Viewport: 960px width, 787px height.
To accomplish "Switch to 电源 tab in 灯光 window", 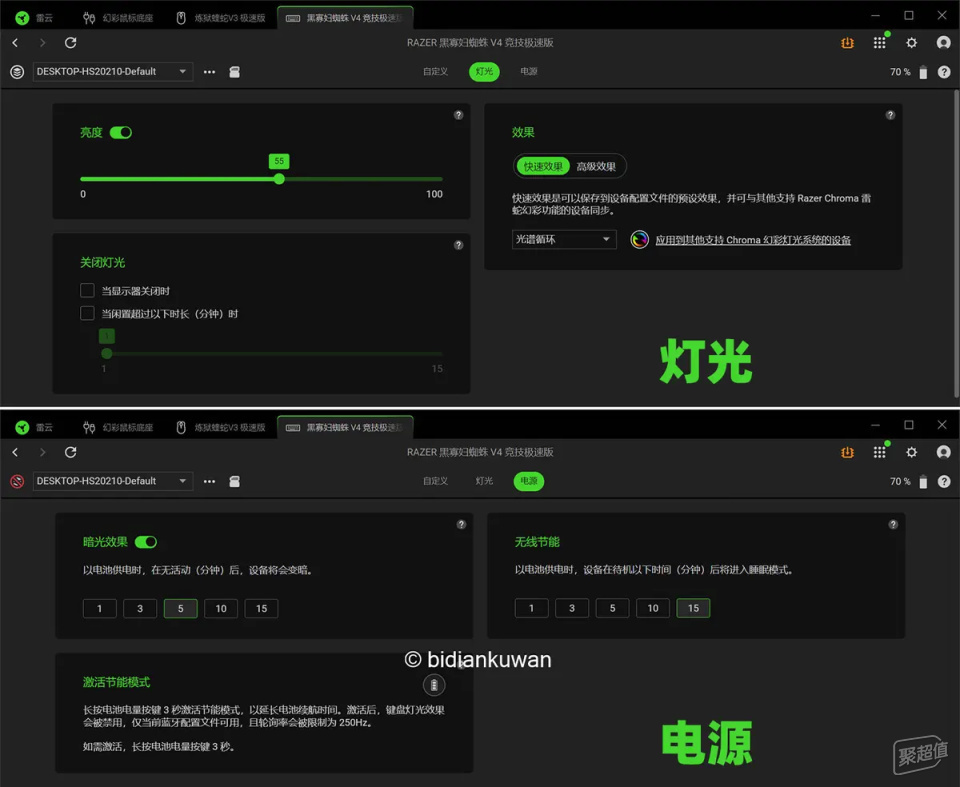I will pyautogui.click(x=529, y=72).
